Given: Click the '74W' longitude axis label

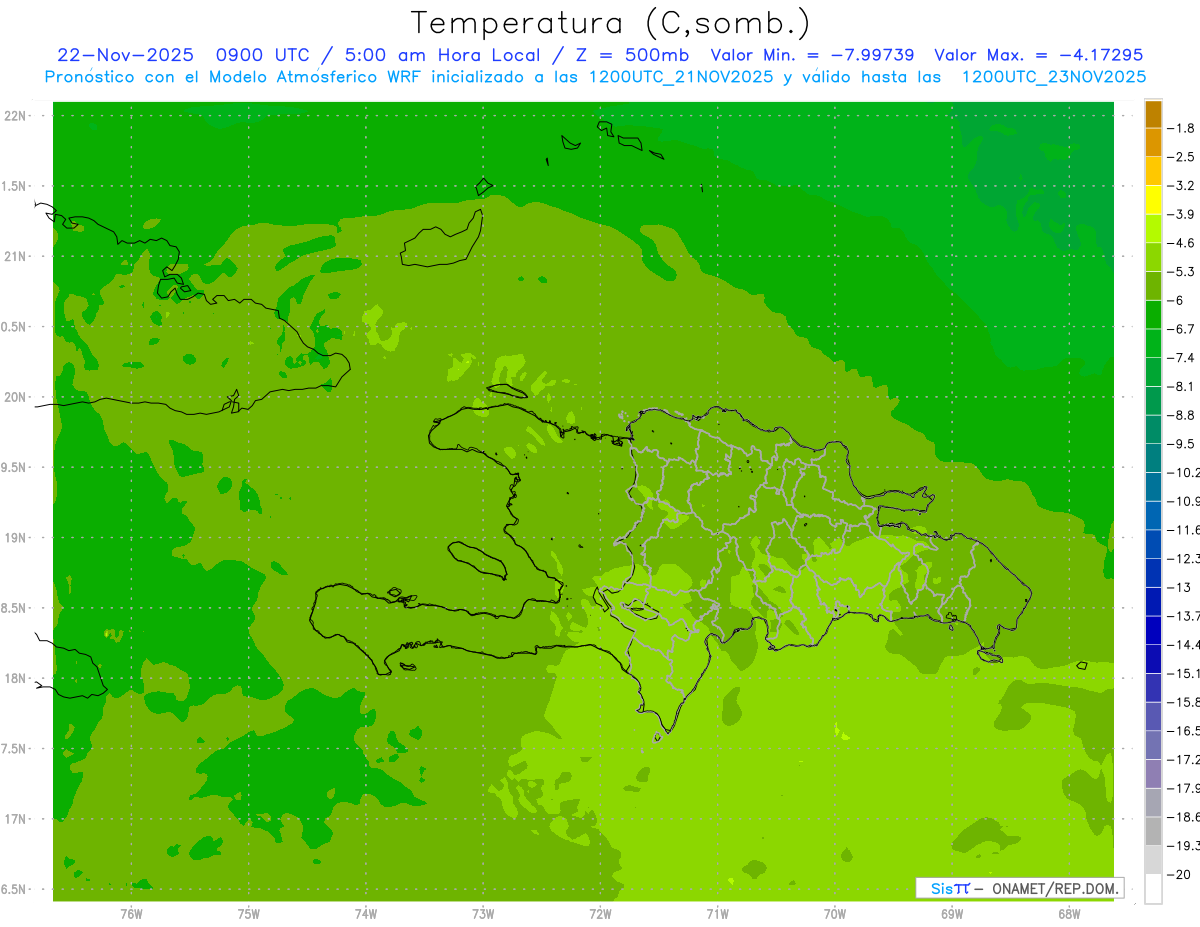Looking at the screenshot, I should pos(366,913).
